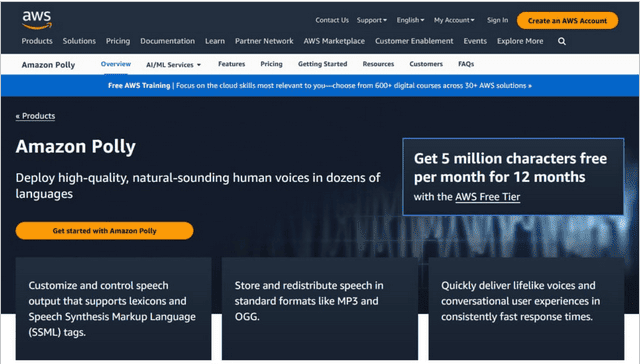640x364 pixels.
Task: Open AWS Marketplace menu
Action: coord(334,41)
